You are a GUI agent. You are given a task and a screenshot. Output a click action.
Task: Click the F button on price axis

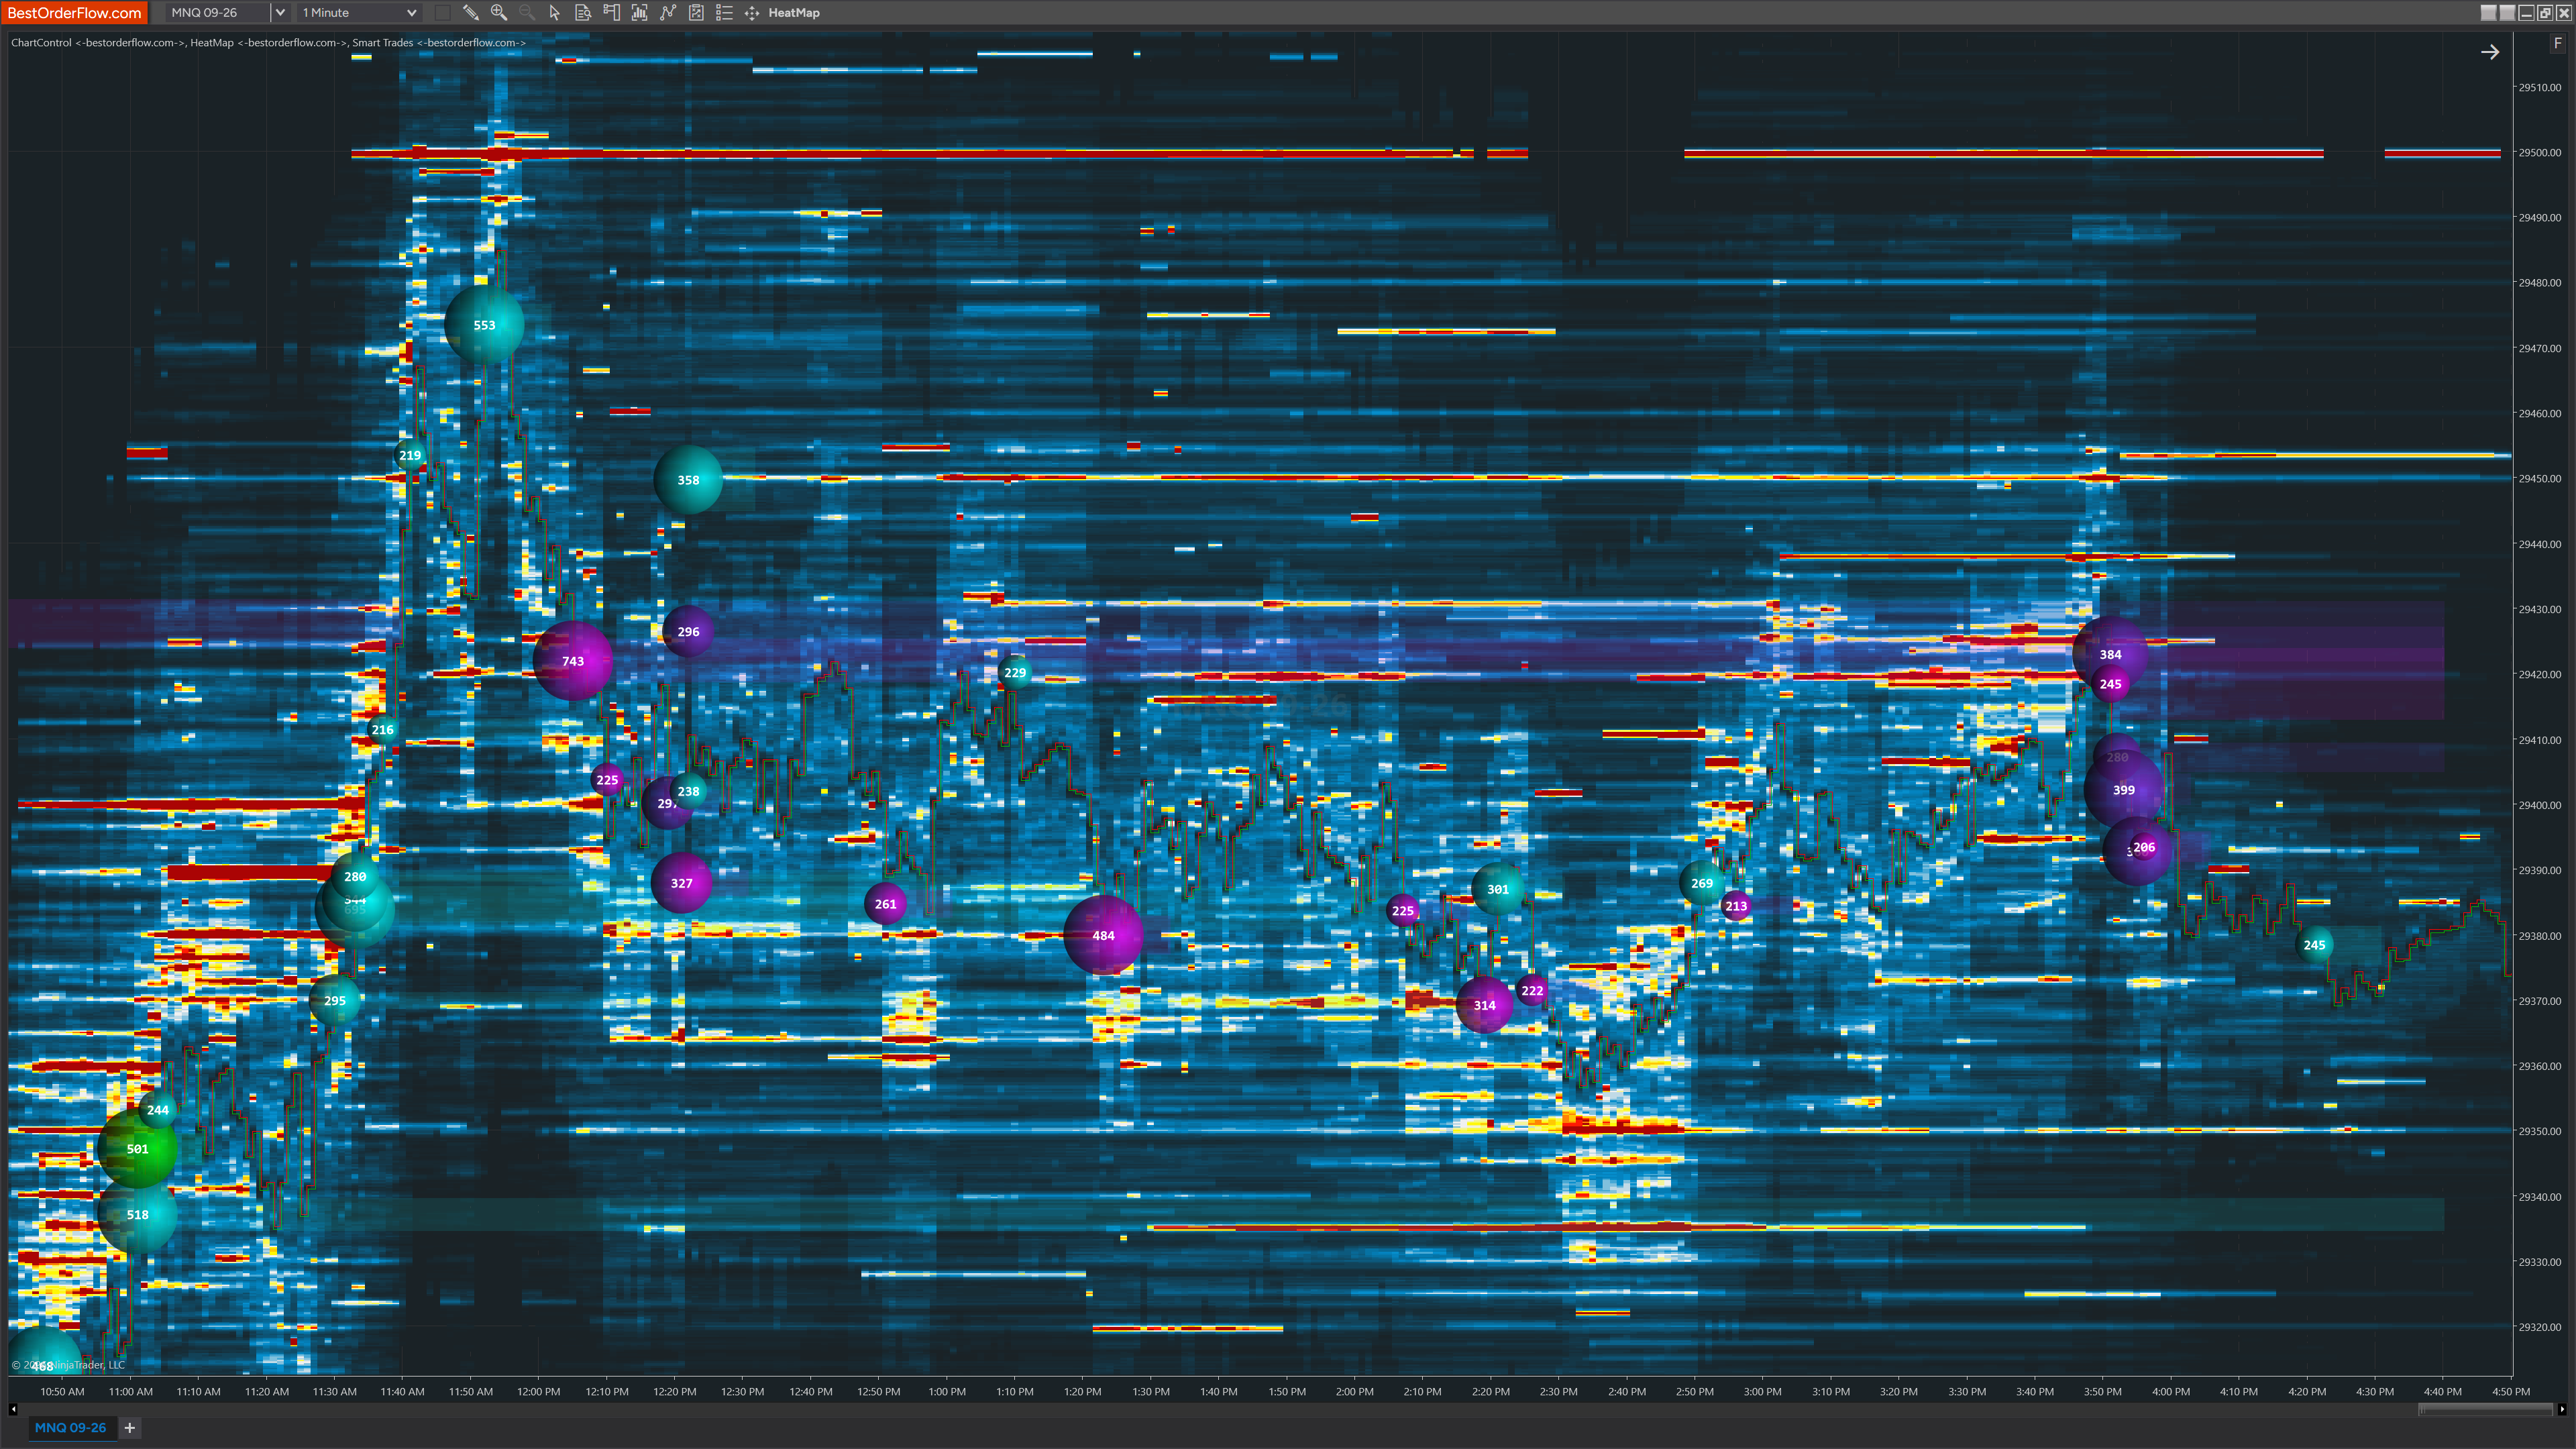pyautogui.click(x=2558, y=43)
